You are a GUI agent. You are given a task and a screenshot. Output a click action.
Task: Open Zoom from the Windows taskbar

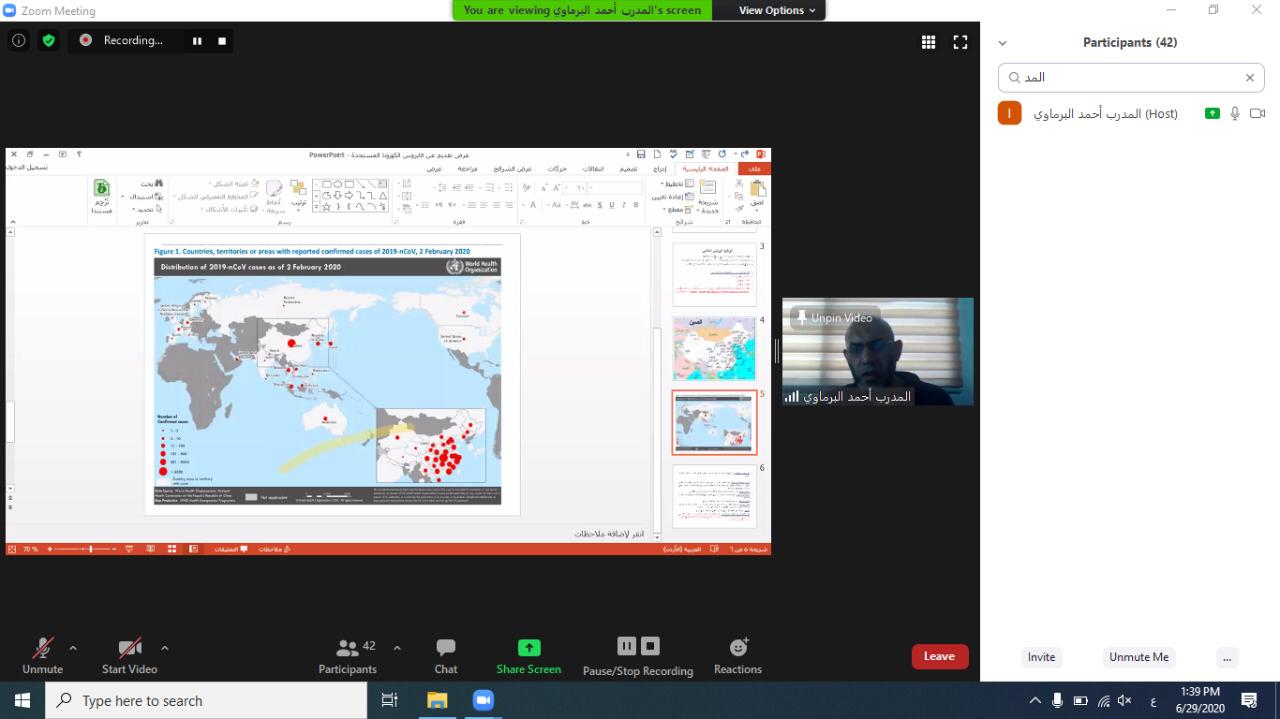483,700
